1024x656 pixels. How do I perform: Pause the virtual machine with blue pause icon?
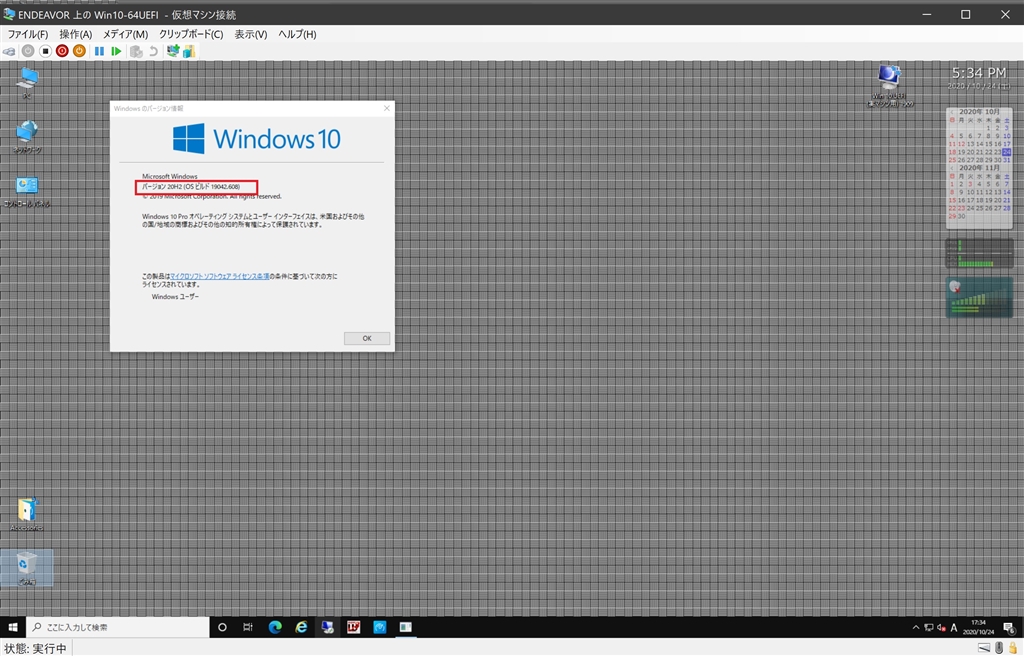point(99,51)
